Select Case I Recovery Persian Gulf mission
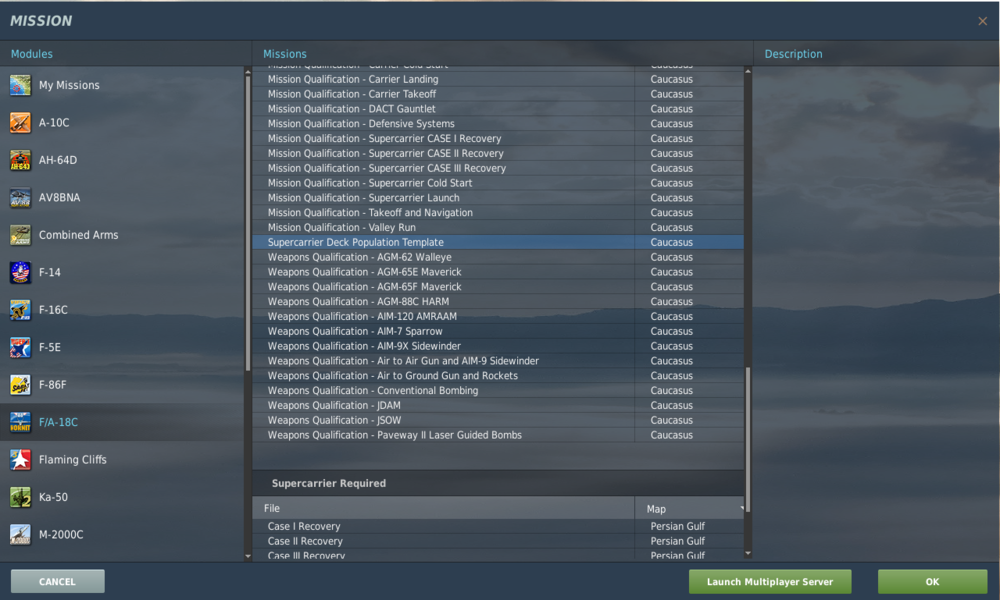The image size is (1000, 600). click(x=497, y=526)
